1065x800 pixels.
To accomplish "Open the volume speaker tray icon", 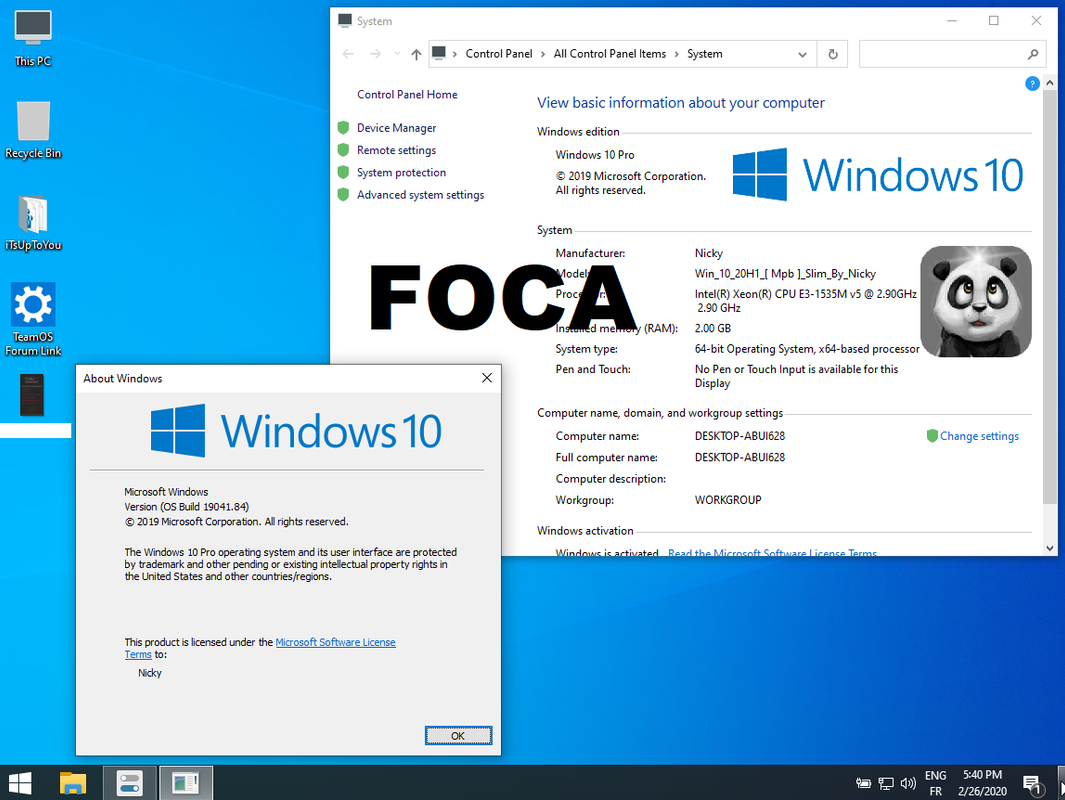I will pyautogui.click(x=908, y=783).
